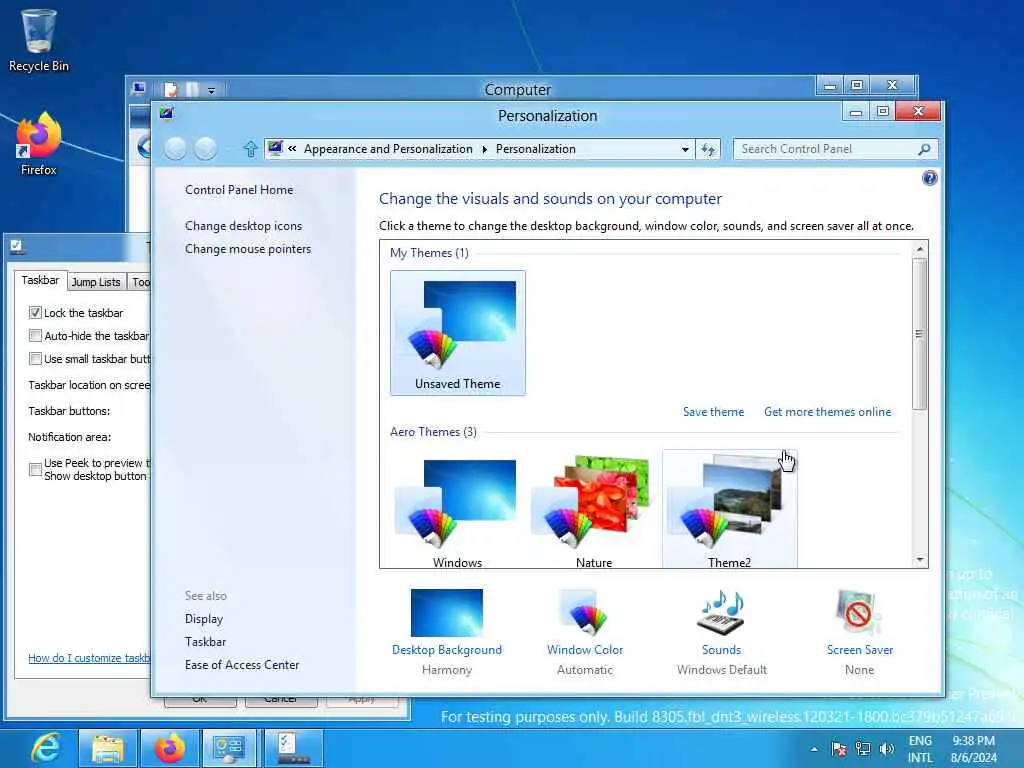Expand the double chevron in breadcrumb

[x=292, y=148]
